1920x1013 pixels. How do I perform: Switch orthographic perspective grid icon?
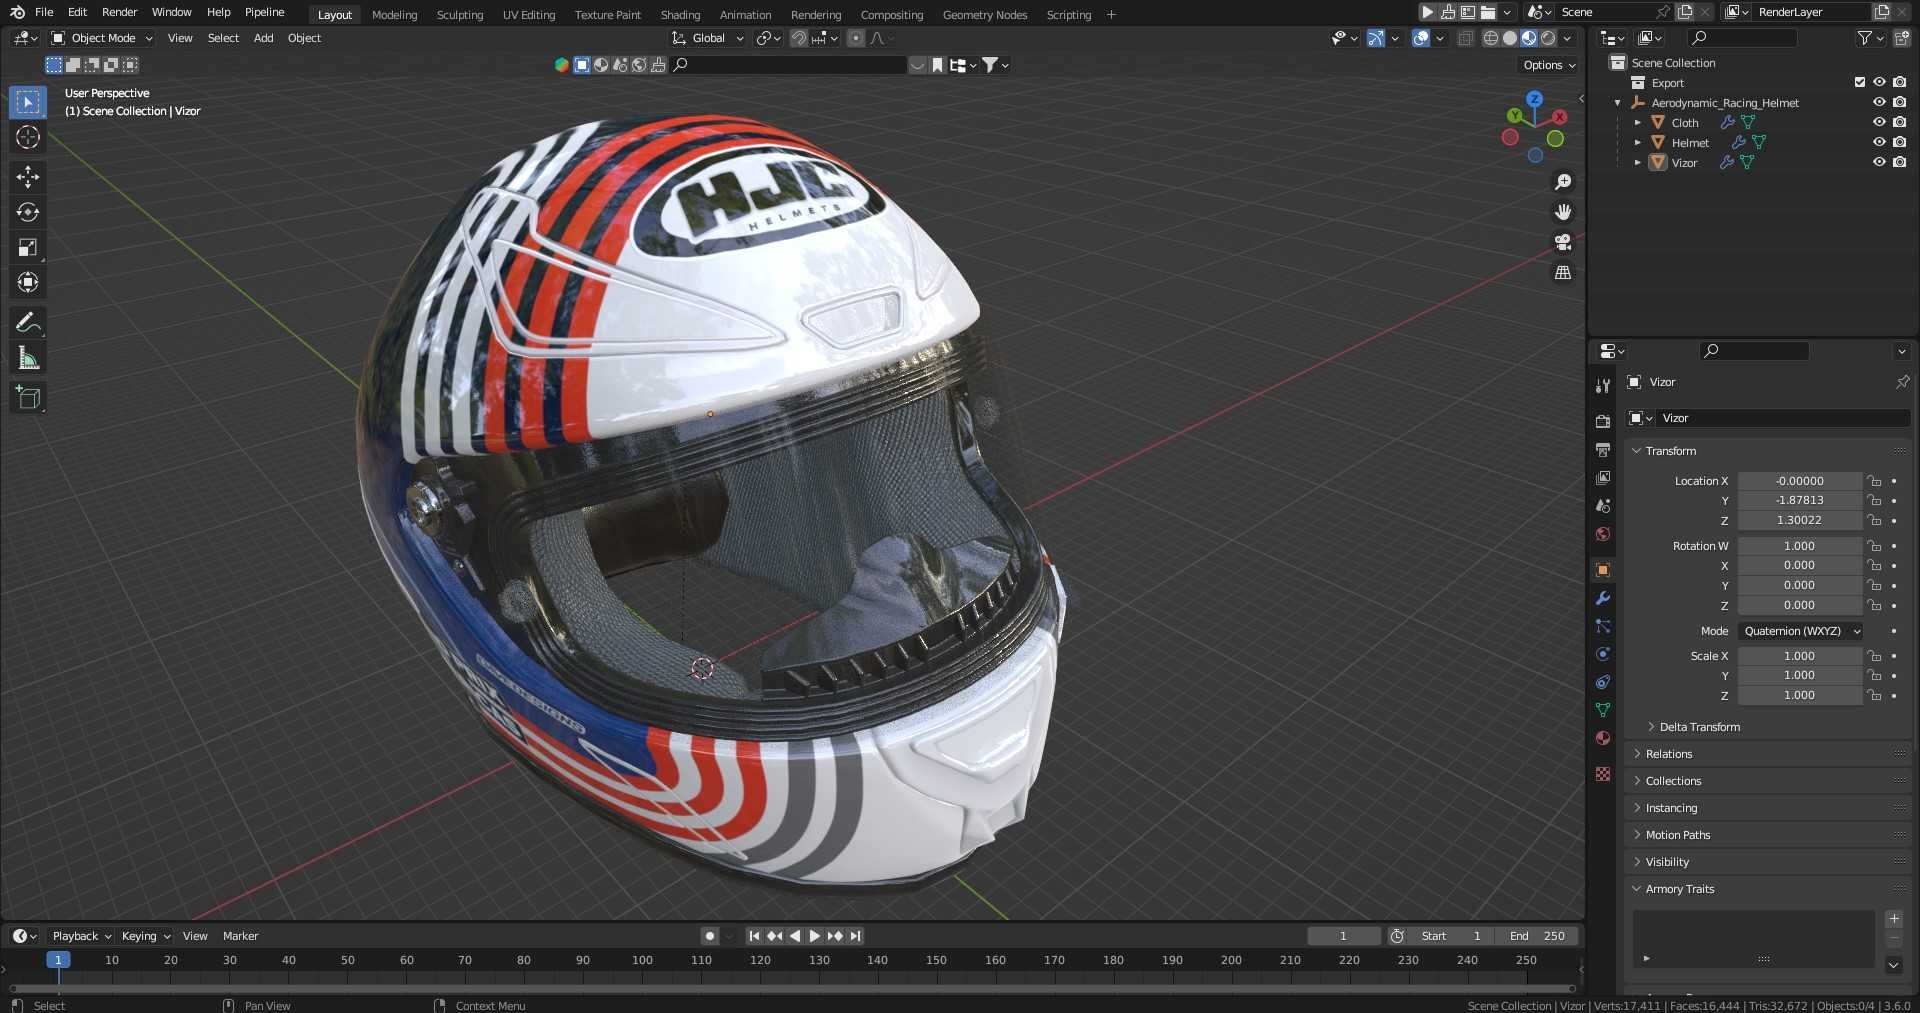[1562, 272]
